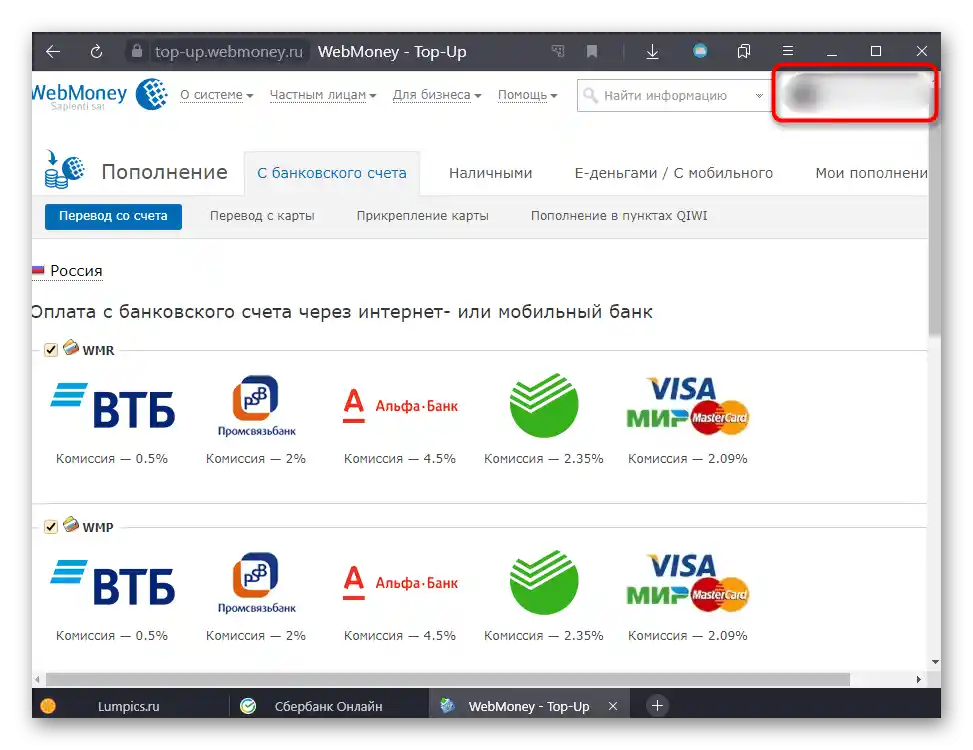Screen dimensions: 973x750
Task: Click the blurred user account area
Action: tap(854, 93)
